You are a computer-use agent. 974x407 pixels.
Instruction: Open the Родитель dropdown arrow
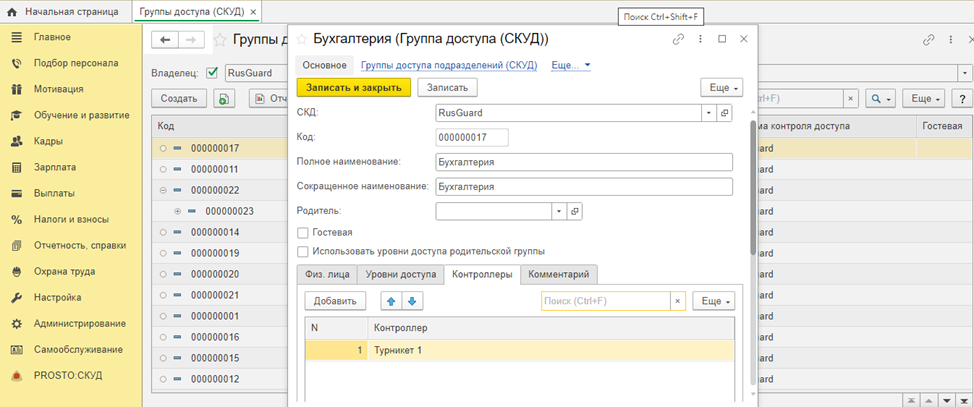click(x=558, y=212)
